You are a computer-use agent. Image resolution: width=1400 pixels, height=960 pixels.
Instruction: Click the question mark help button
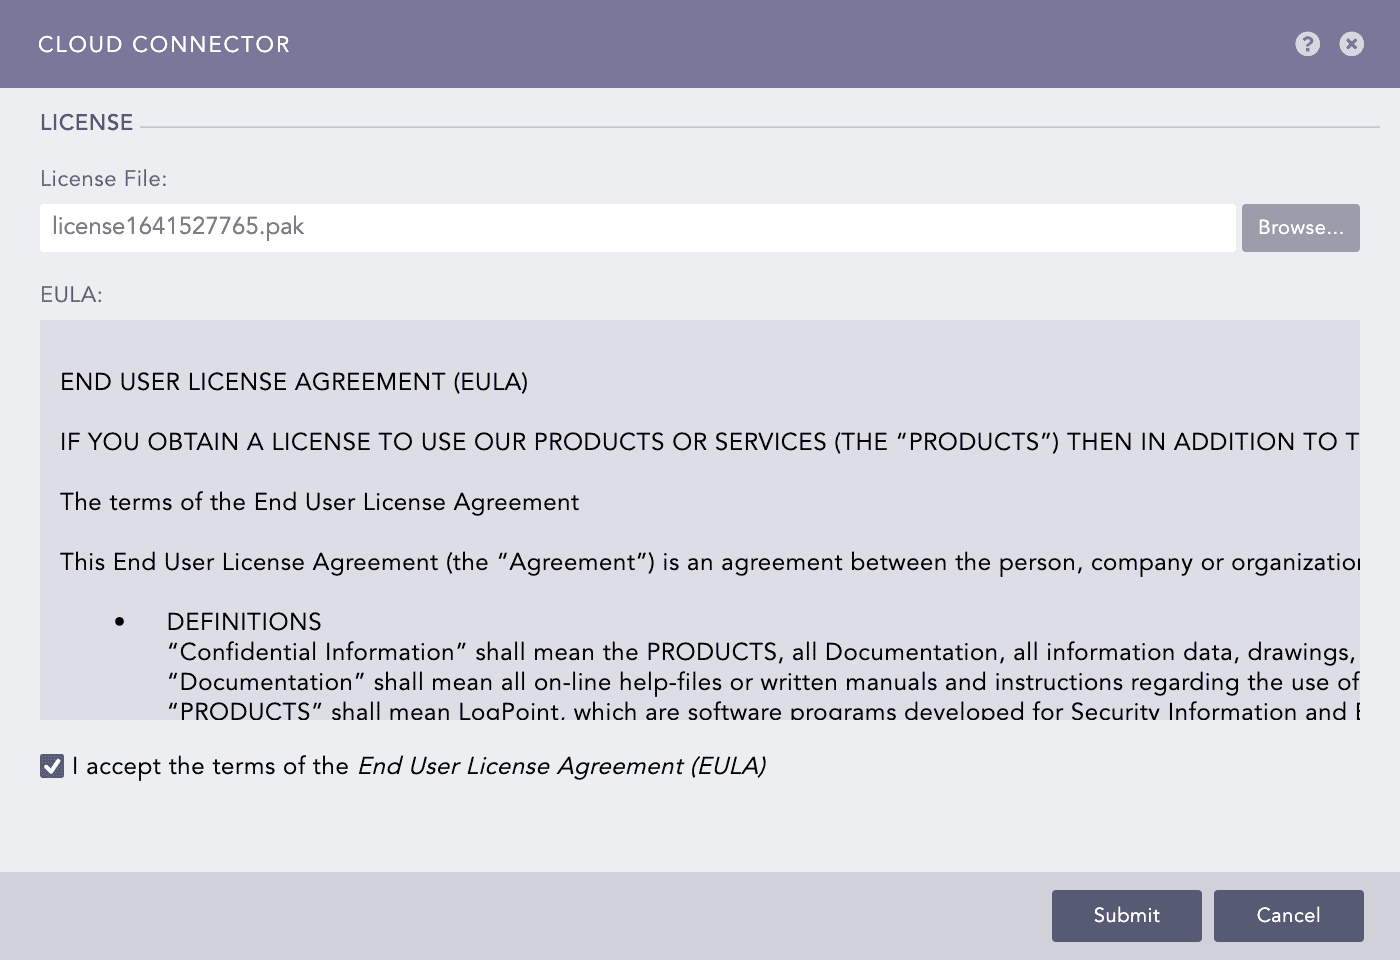(x=1306, y=44)
